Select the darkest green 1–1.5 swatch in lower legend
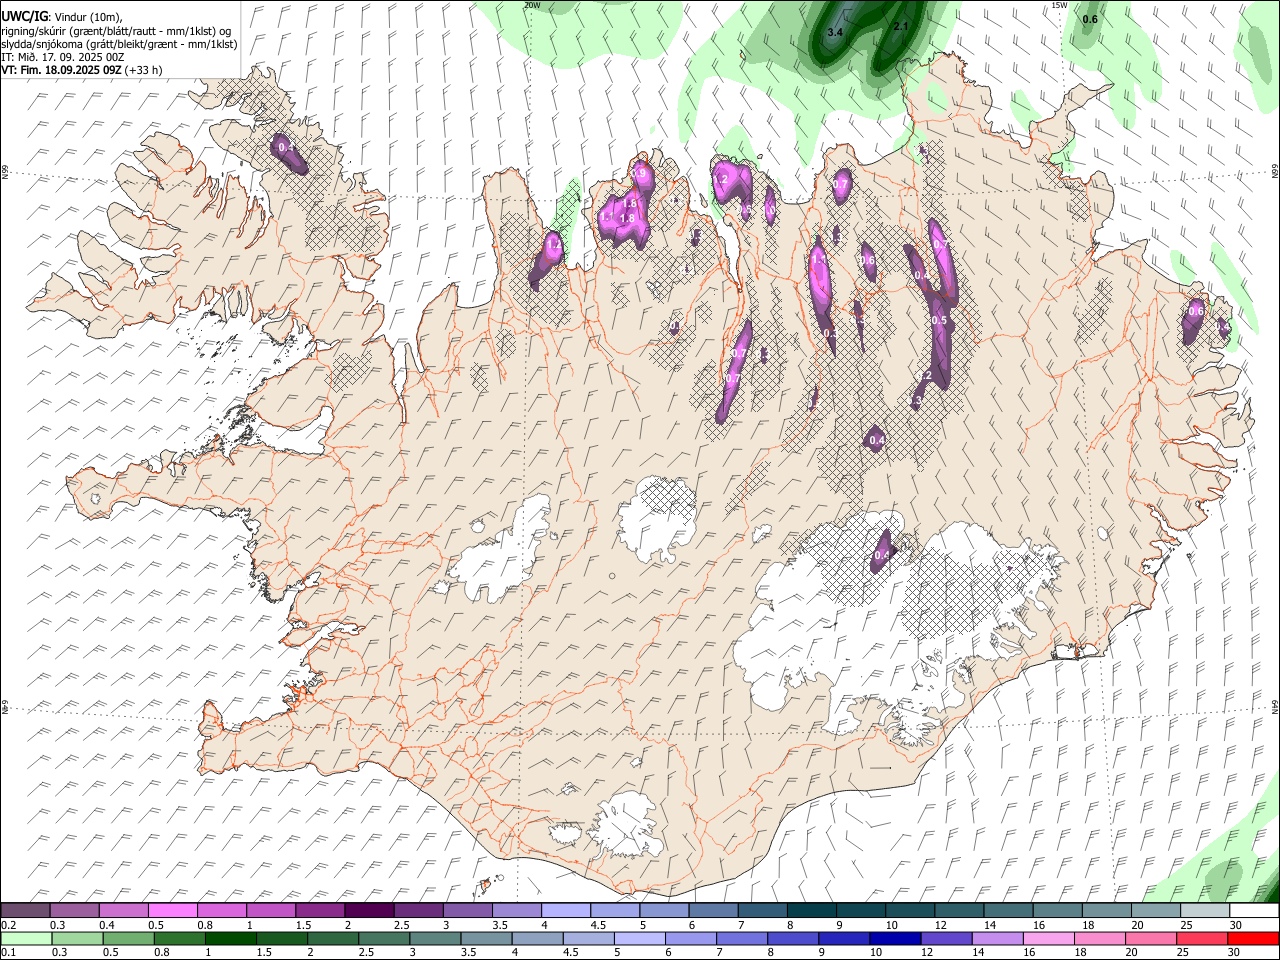 point(231,939)
